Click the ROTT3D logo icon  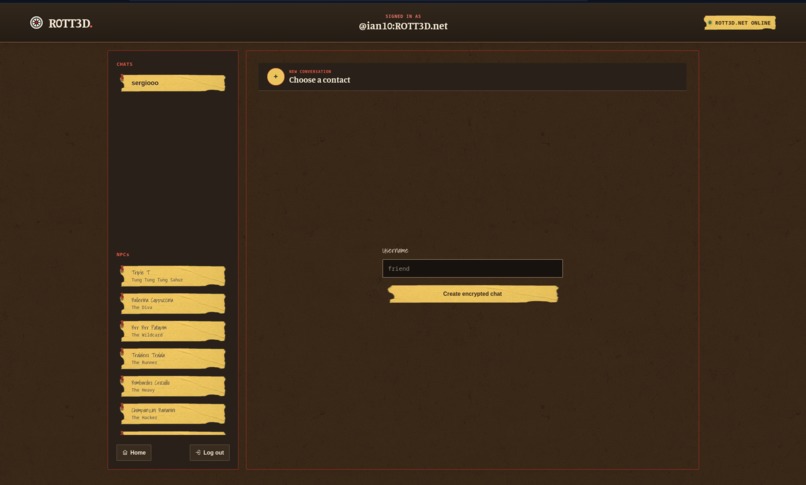[36, 23]
